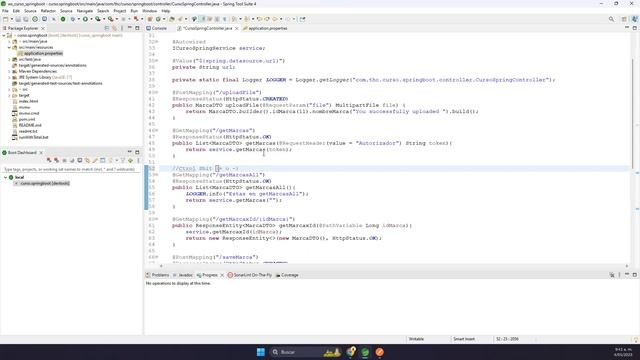Click the Save icon in the toolbar
This screenshot has width=640, height=360.
pyautogui.click(x=18, y=19)
